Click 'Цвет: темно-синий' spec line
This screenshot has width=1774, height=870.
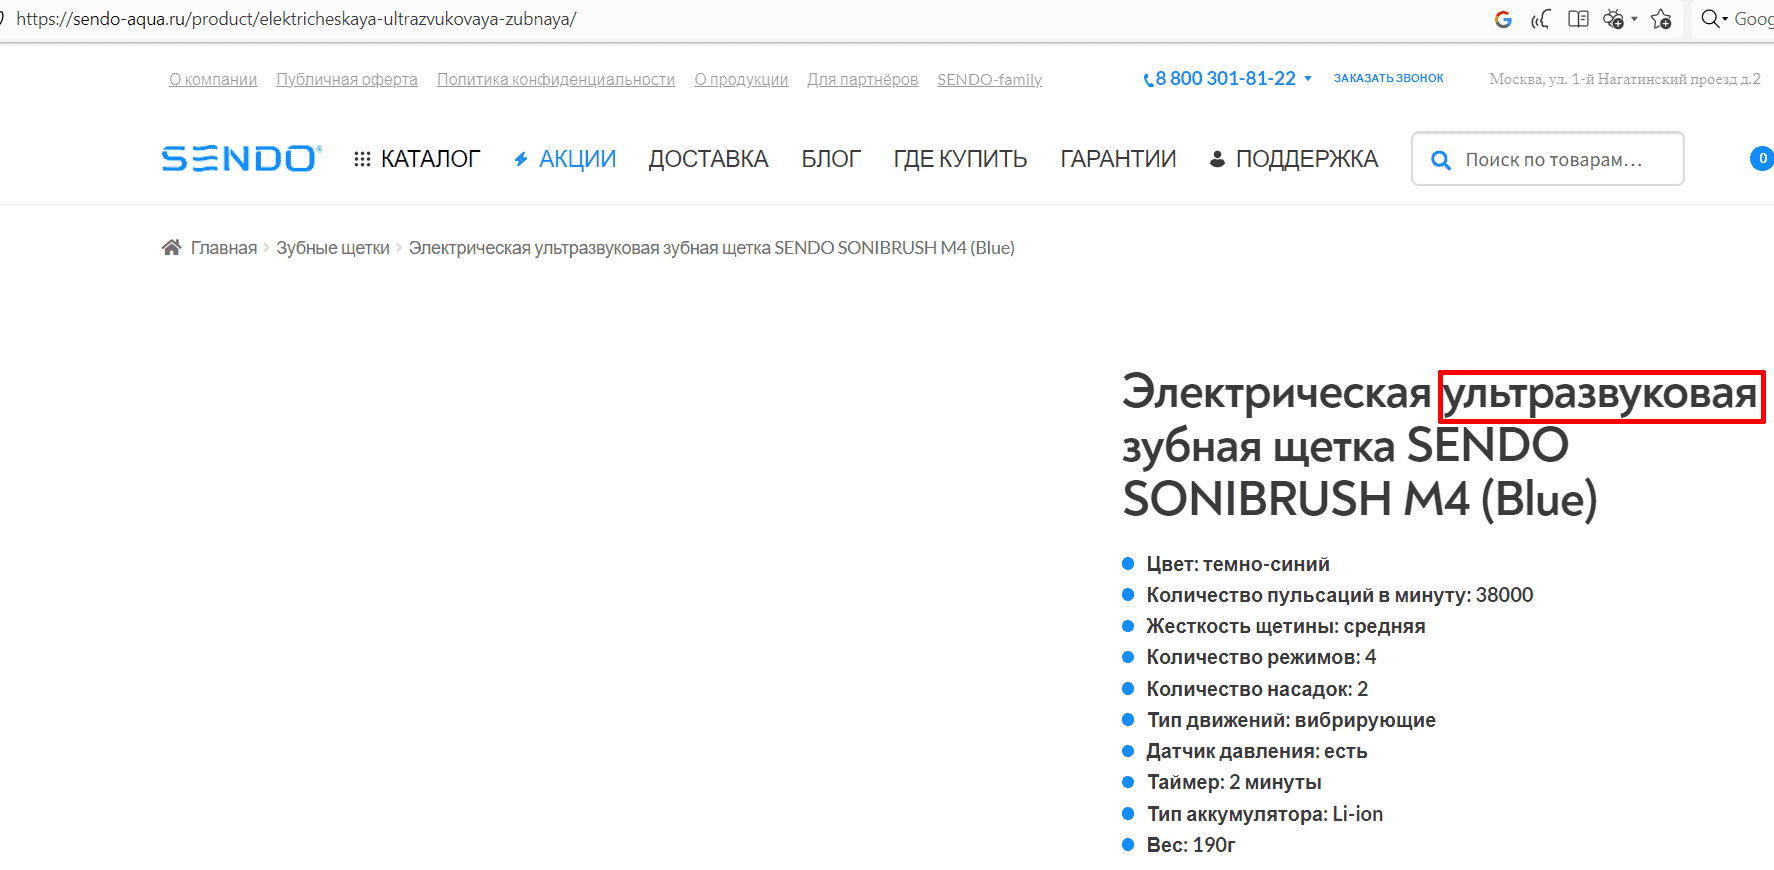point(1238,564)
